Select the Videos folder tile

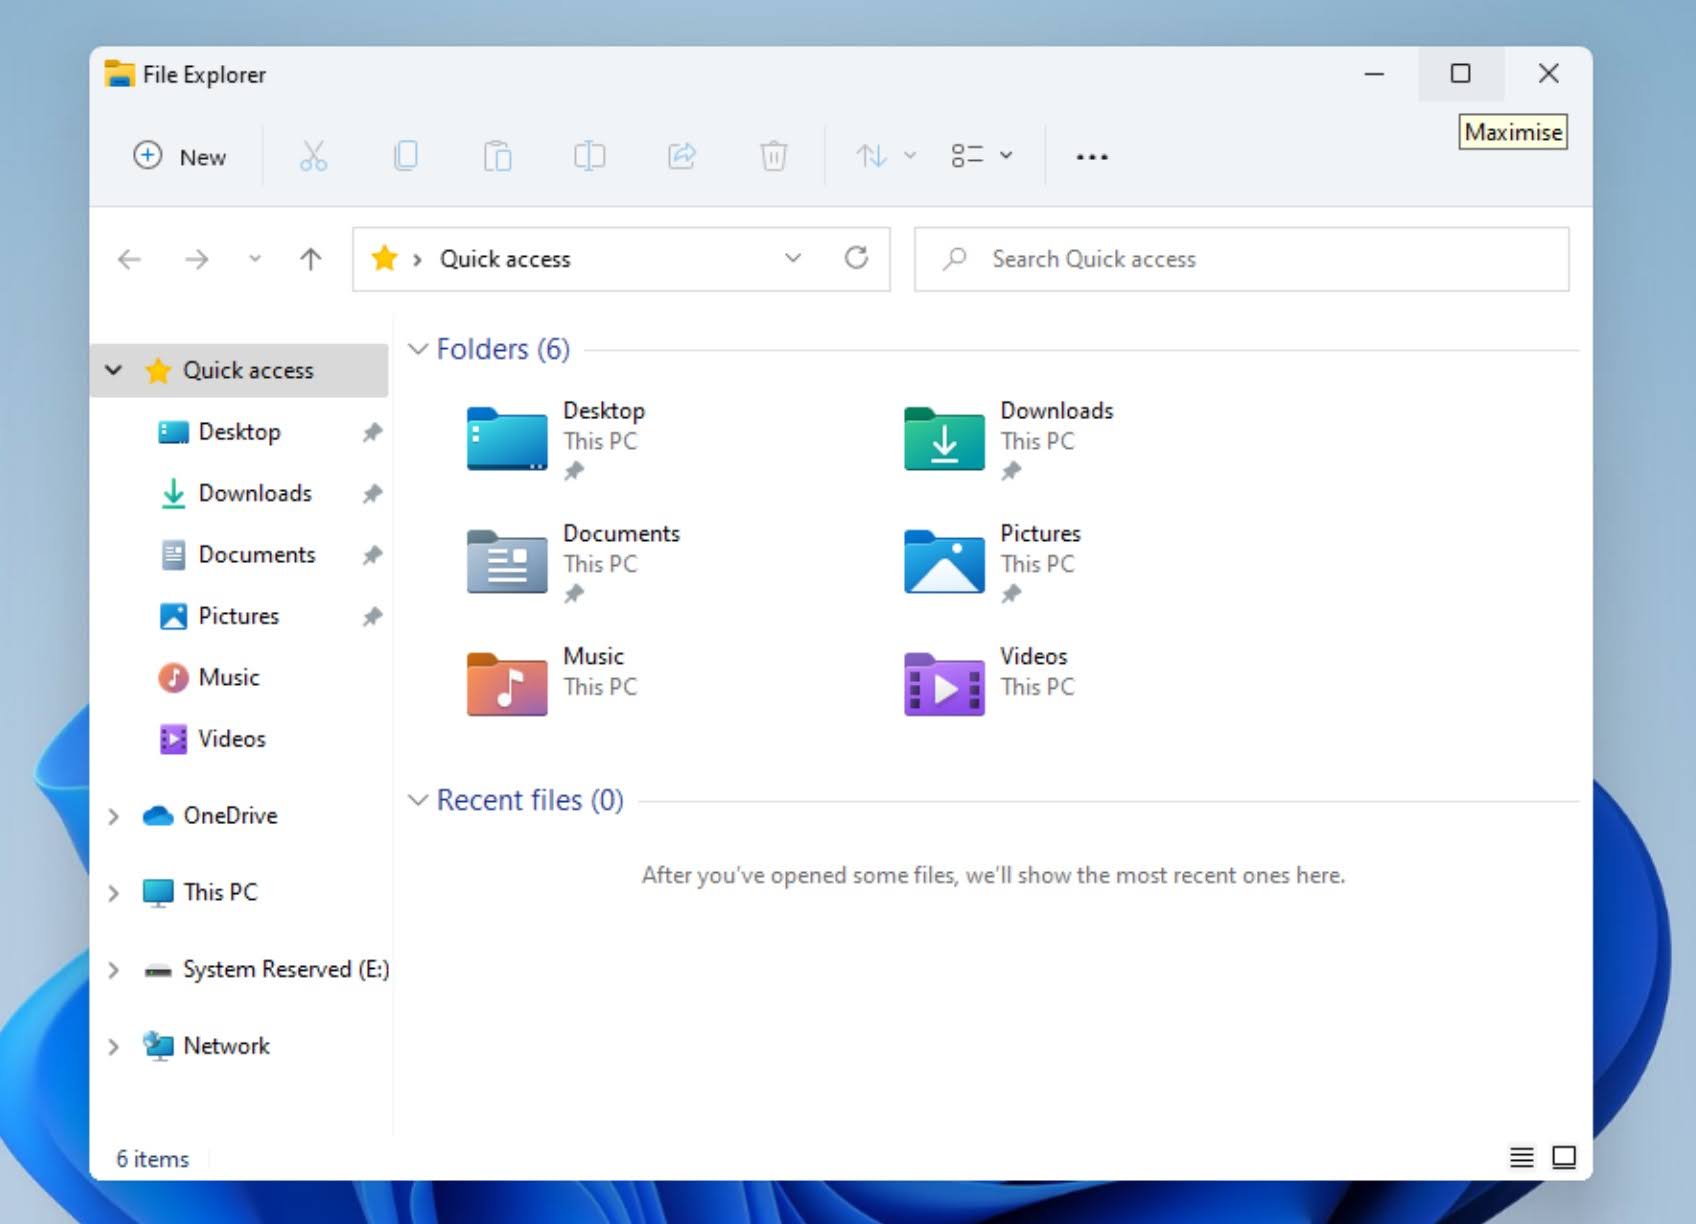click(990, 686)
